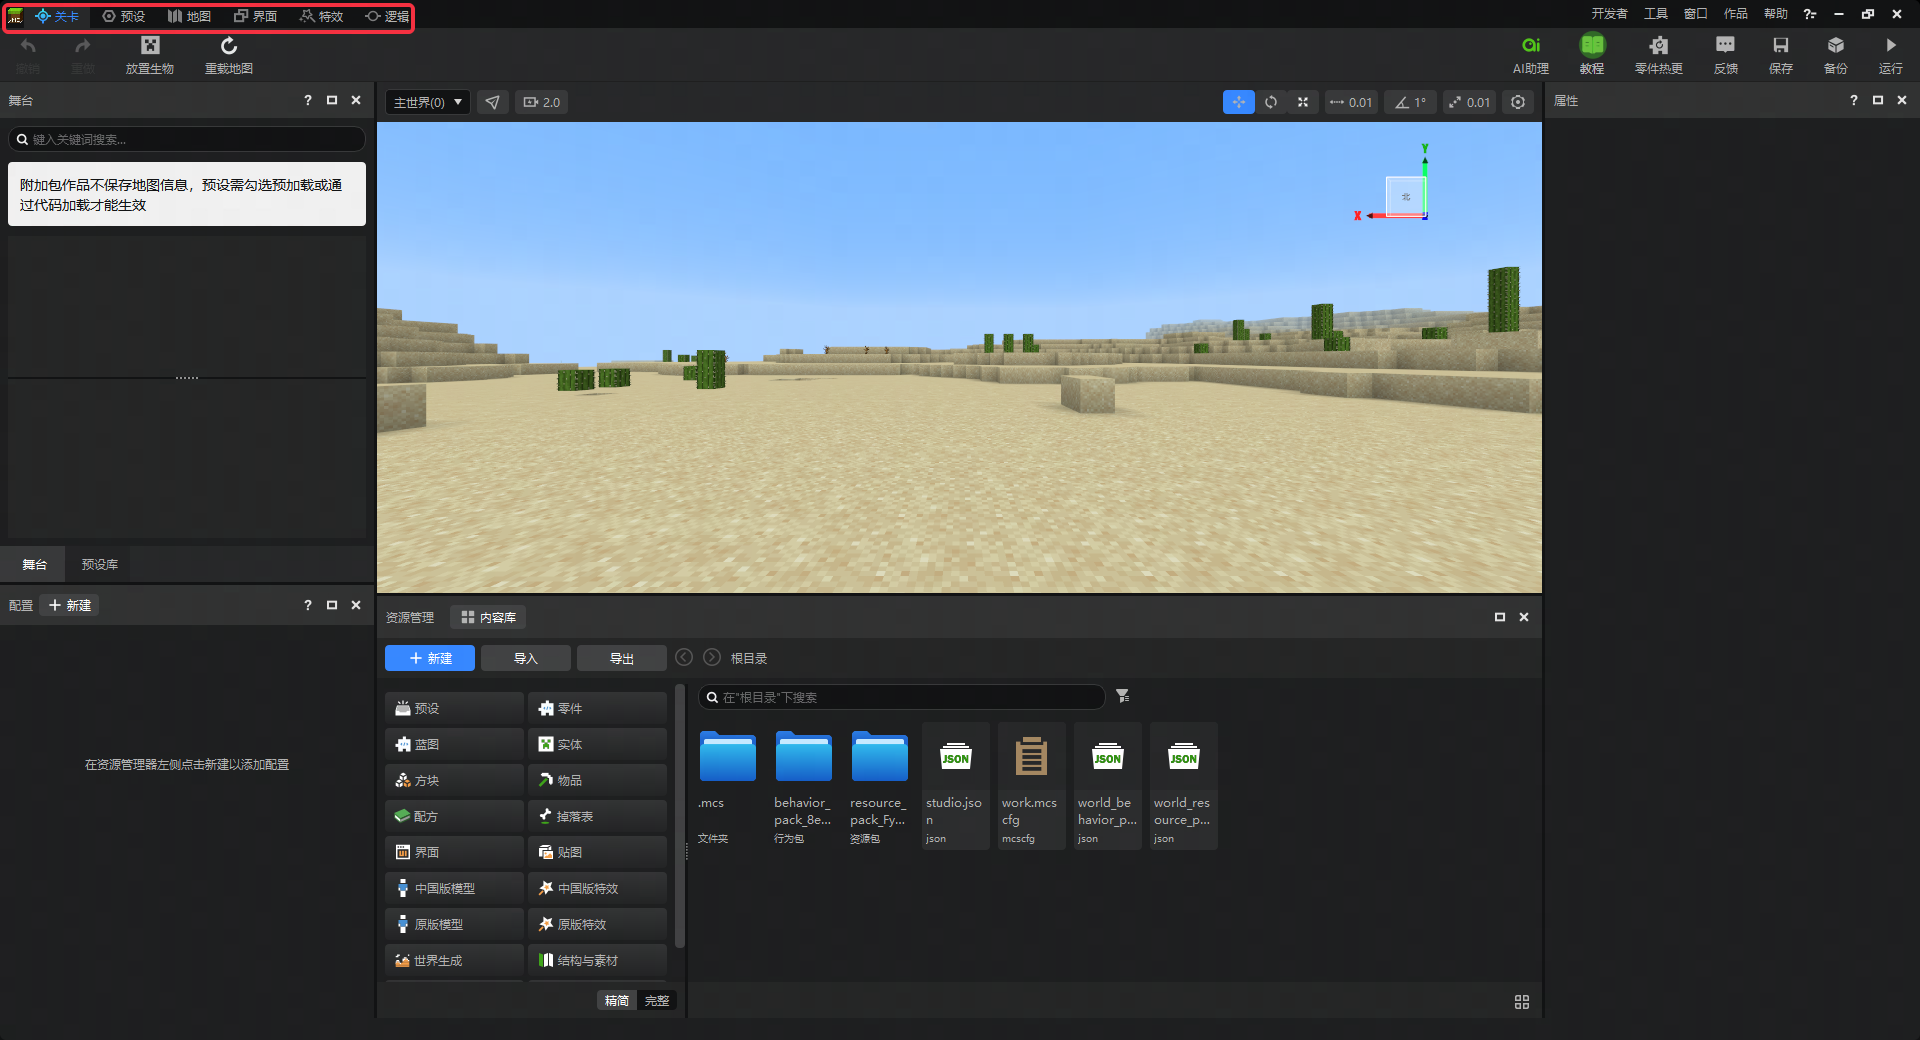This screenshot has width=1920, height=1040.
Task: Open the 工具 tools menu
Action: 1656,14
